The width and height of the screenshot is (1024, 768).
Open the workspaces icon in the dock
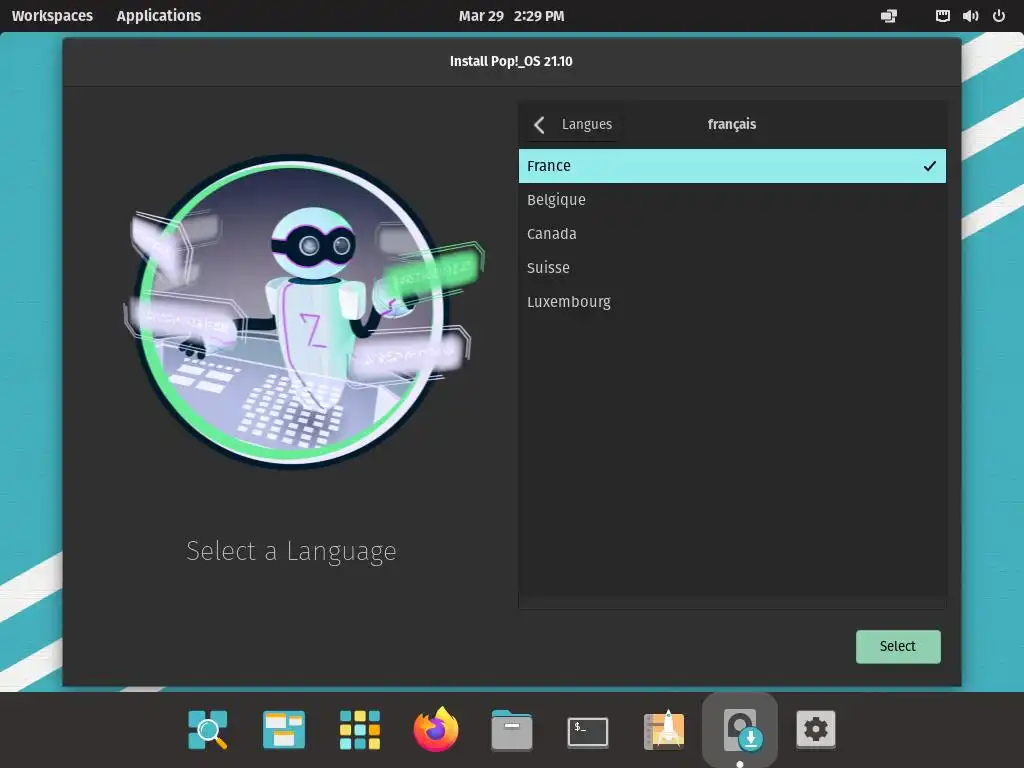point(284,729)
